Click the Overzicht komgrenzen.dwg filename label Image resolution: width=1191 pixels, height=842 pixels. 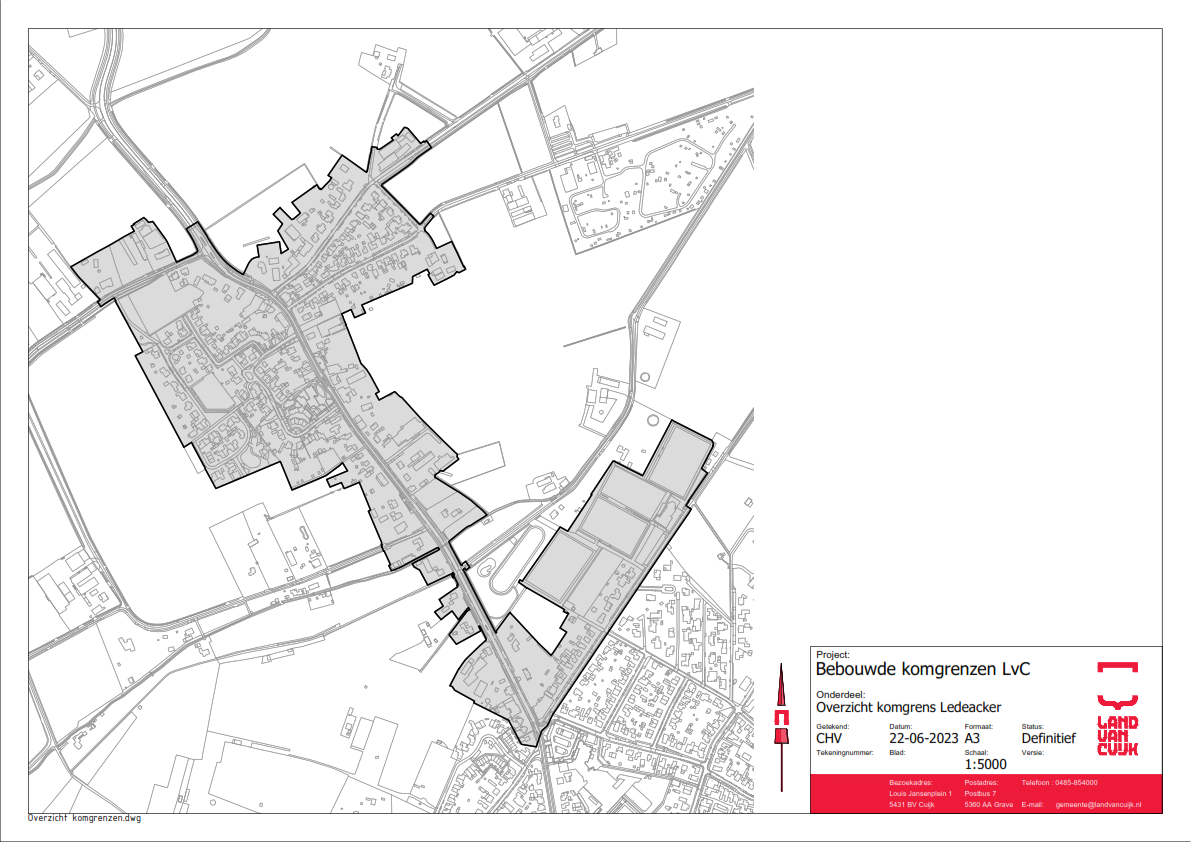tap(85, 818)
